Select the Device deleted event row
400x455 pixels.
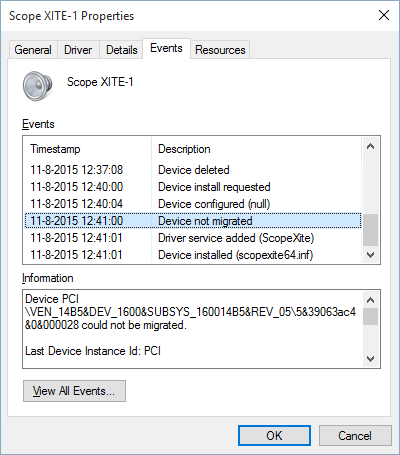(193, 170)
